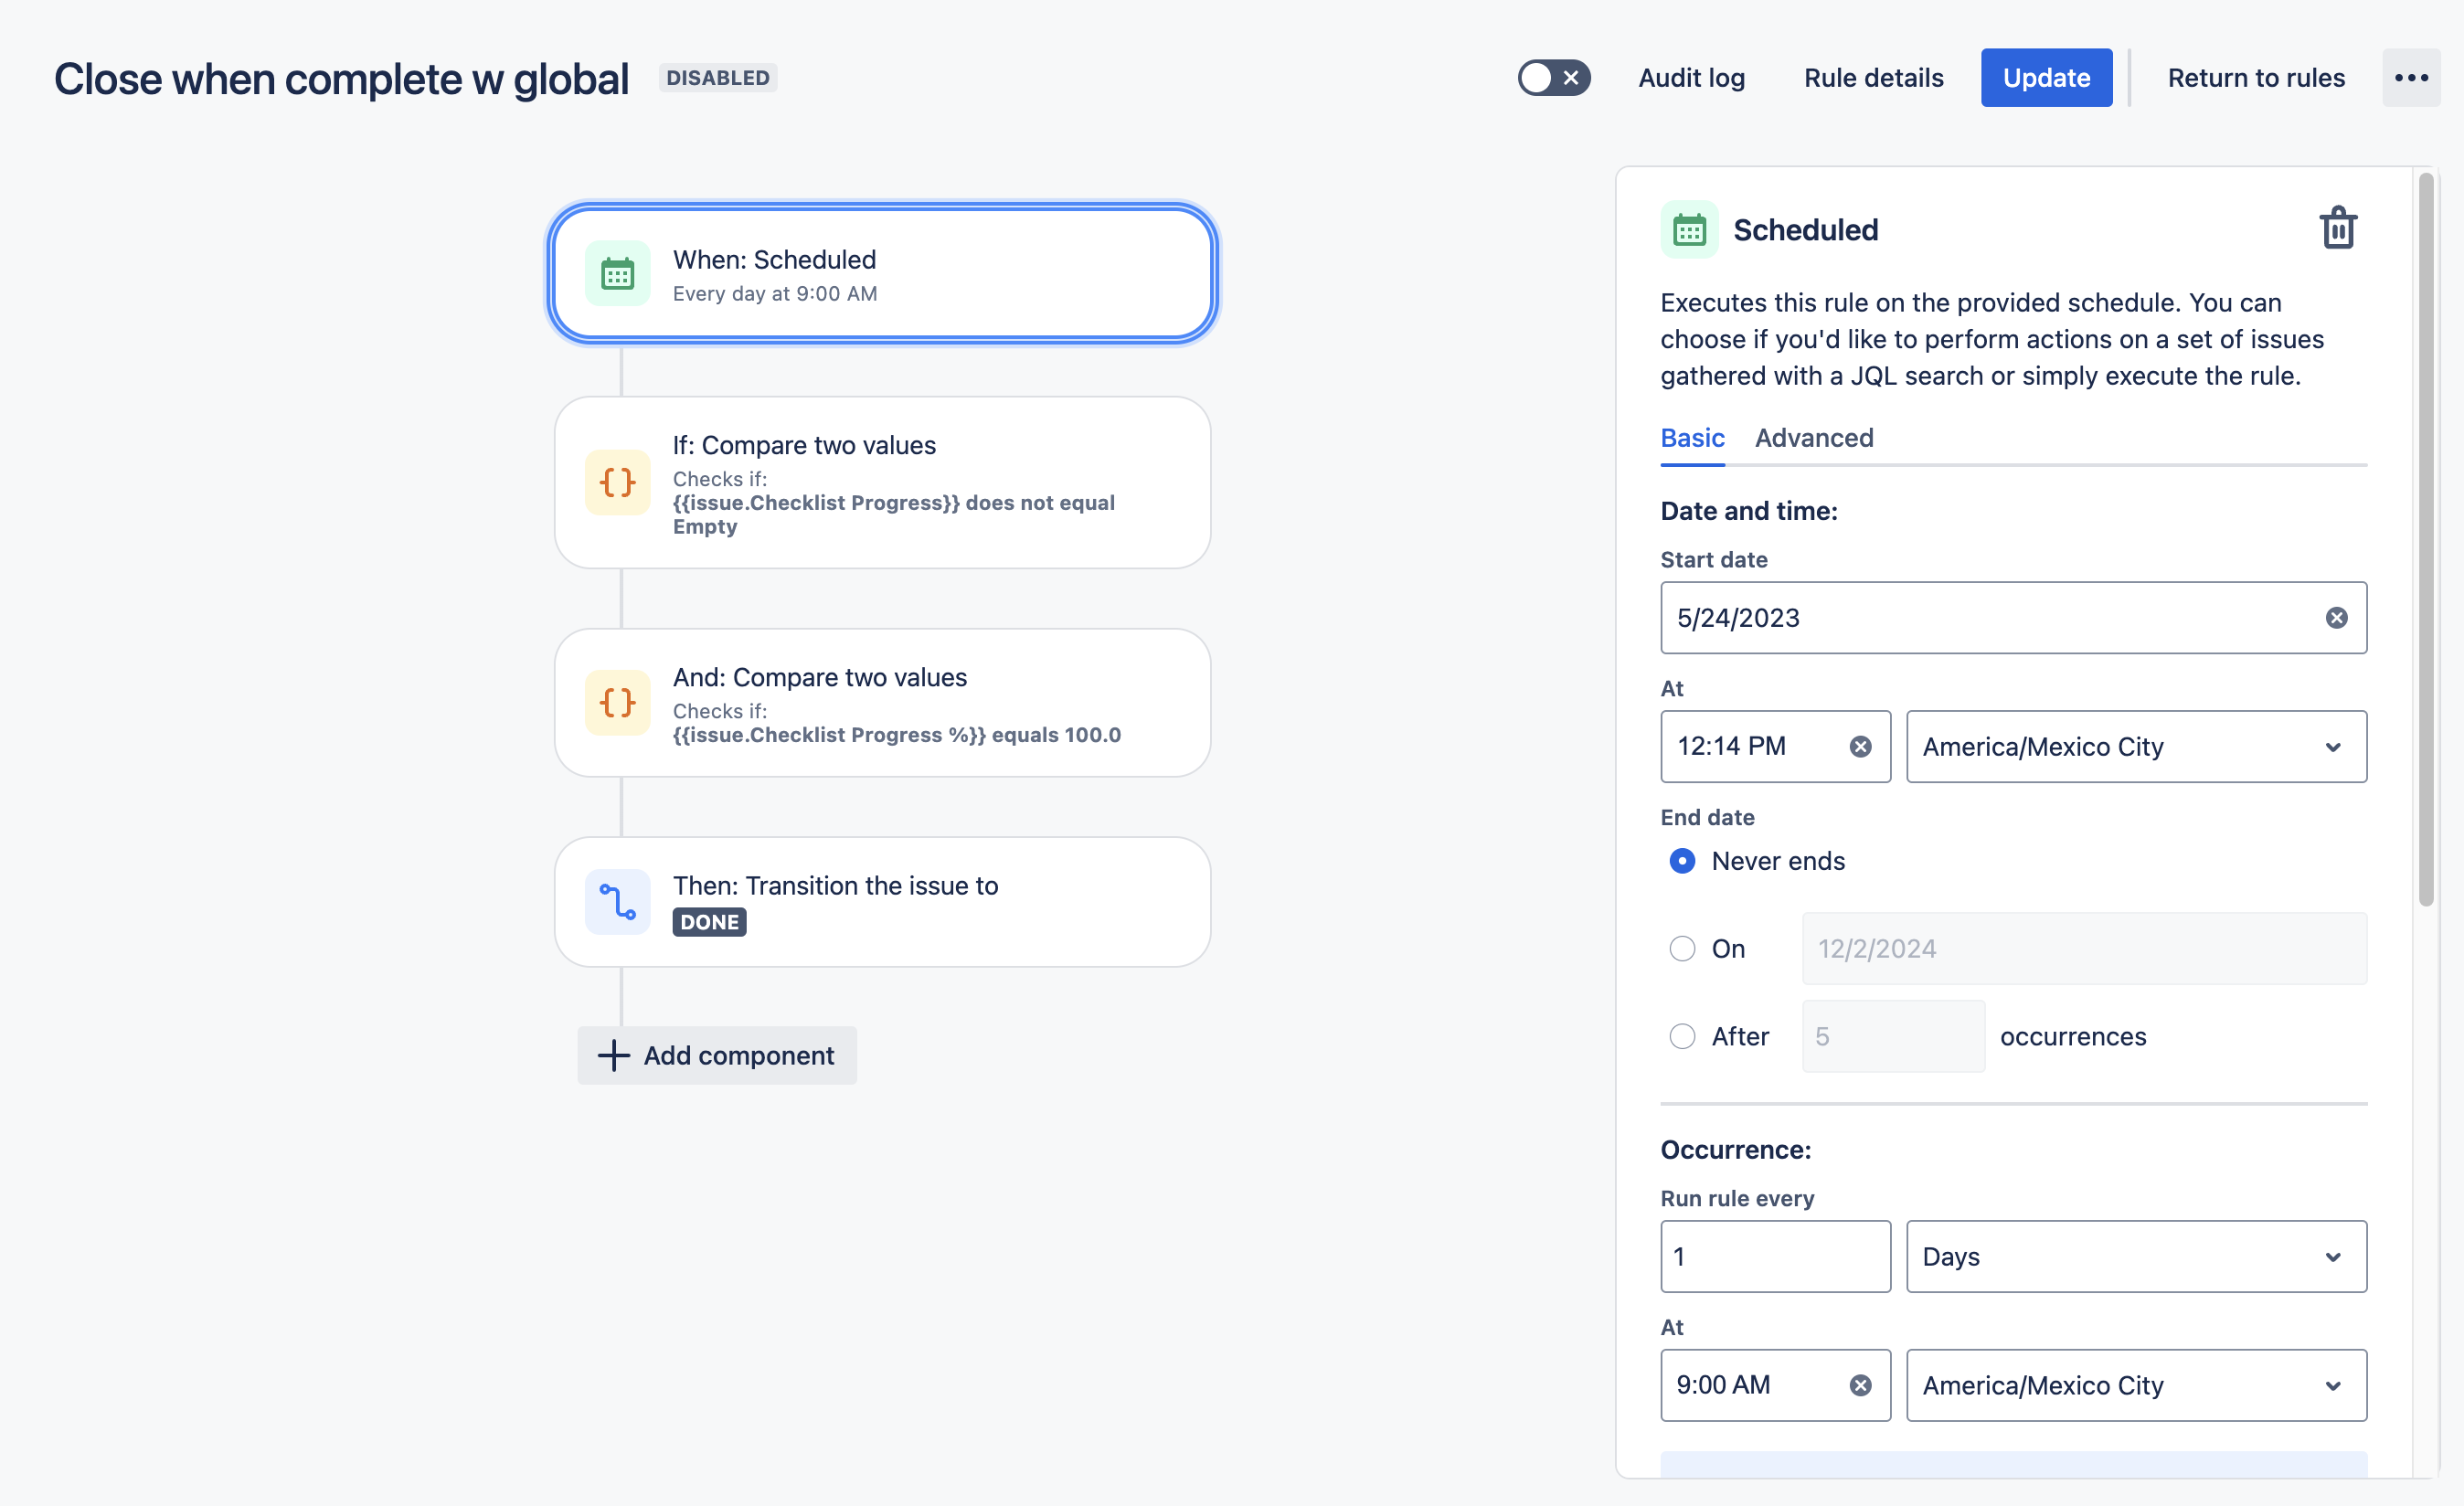Expand the Days interval unit dropdown
Image resolution: width=2464 pixels, height=1506 pixels.
pyautogui.click(x=2135, y=1256)
